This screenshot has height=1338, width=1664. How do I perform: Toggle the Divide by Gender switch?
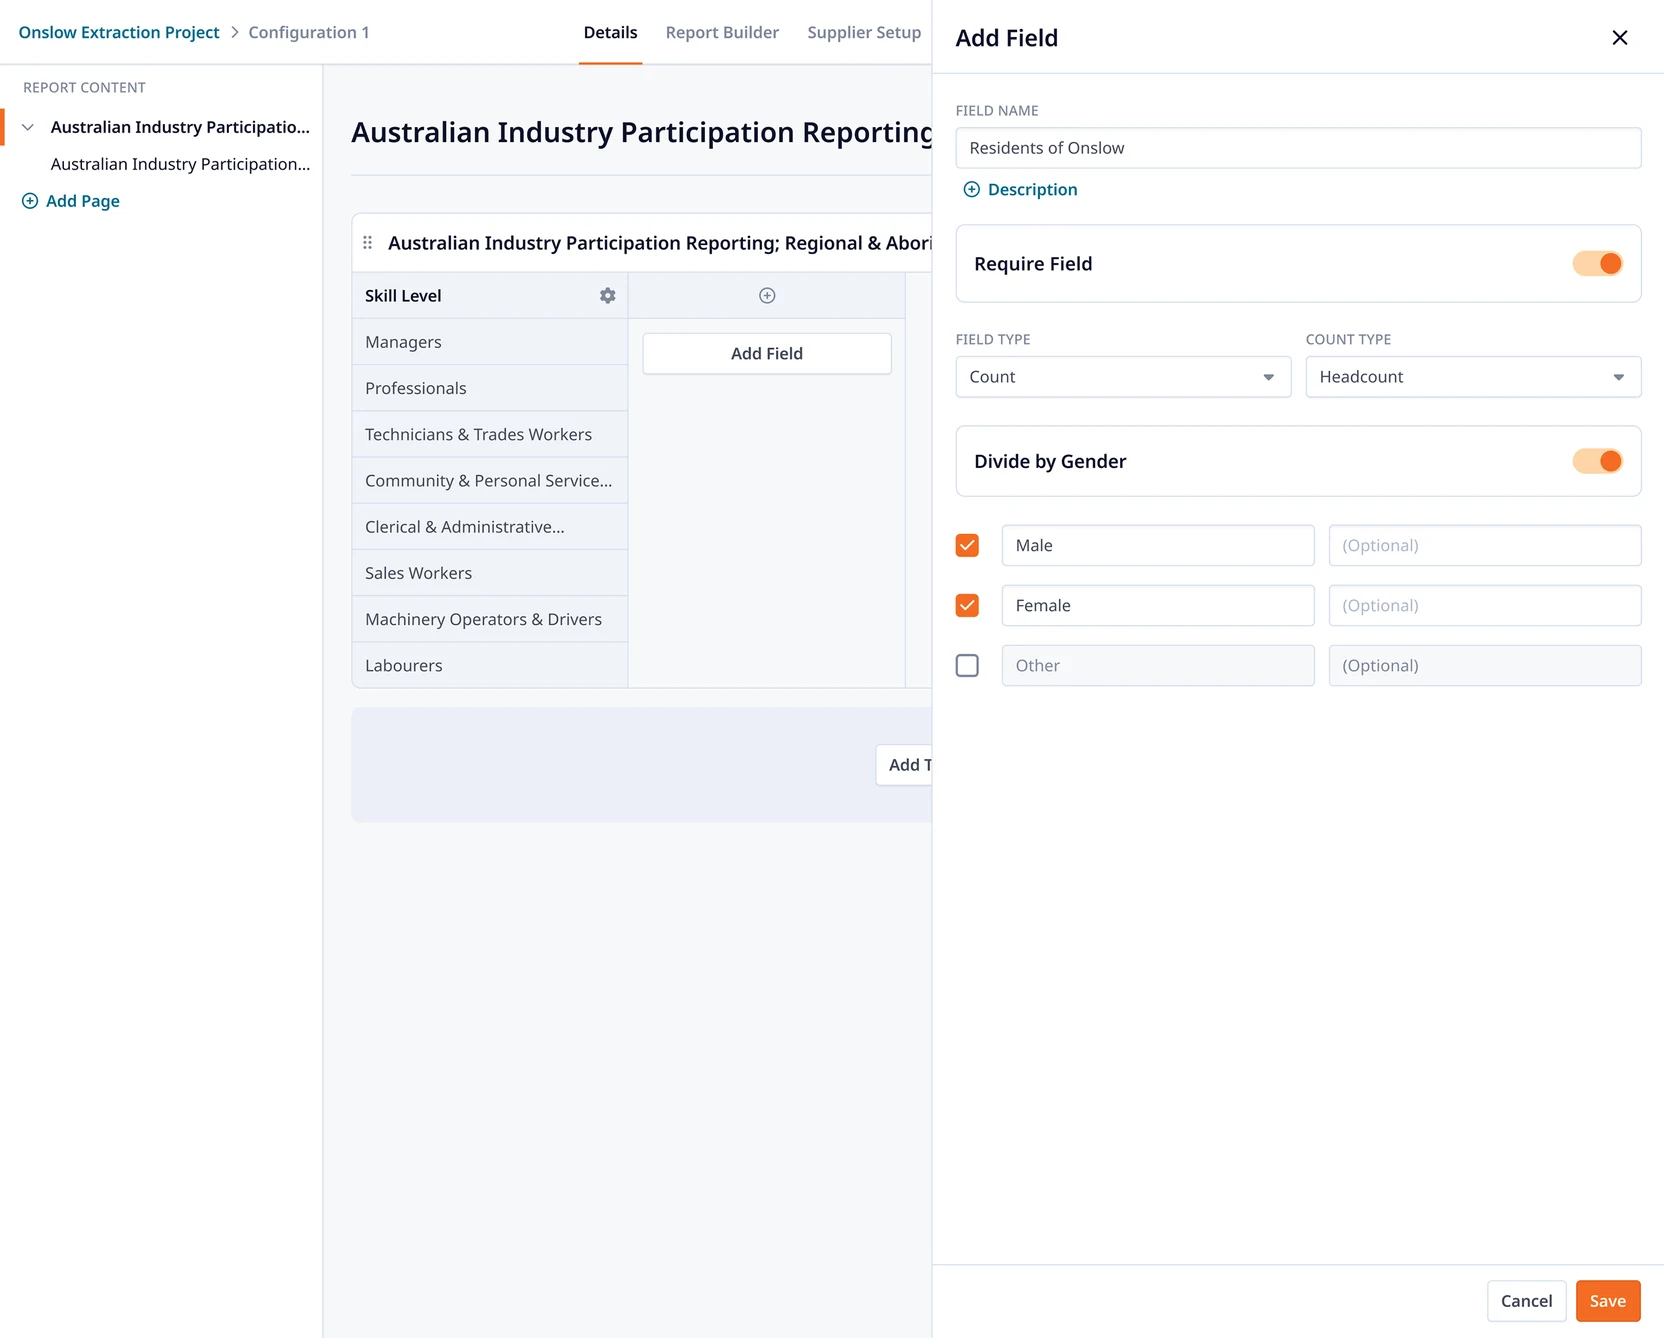(x=1597, y=461)
